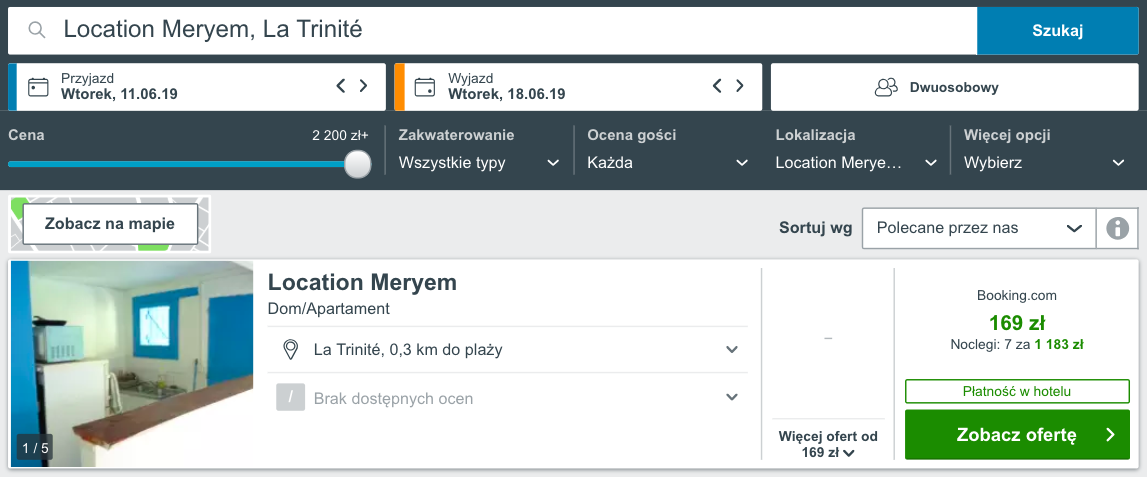Open the Lokalizacja dropdown
Image resolution: width=1147 pixels, height=477 pixels.
point(857,163)
